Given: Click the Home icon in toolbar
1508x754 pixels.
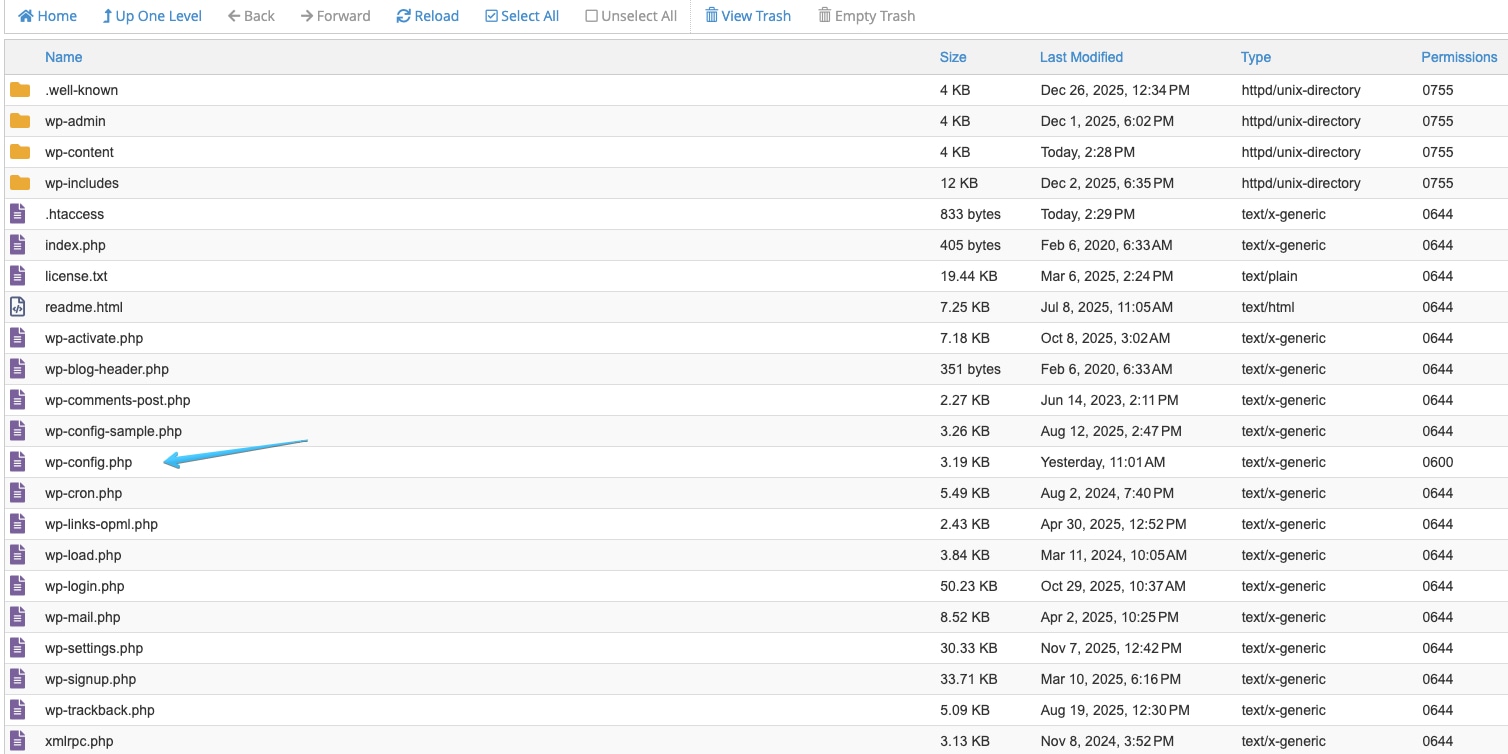Looking at the screenshot, I should (x=26, y=16).
